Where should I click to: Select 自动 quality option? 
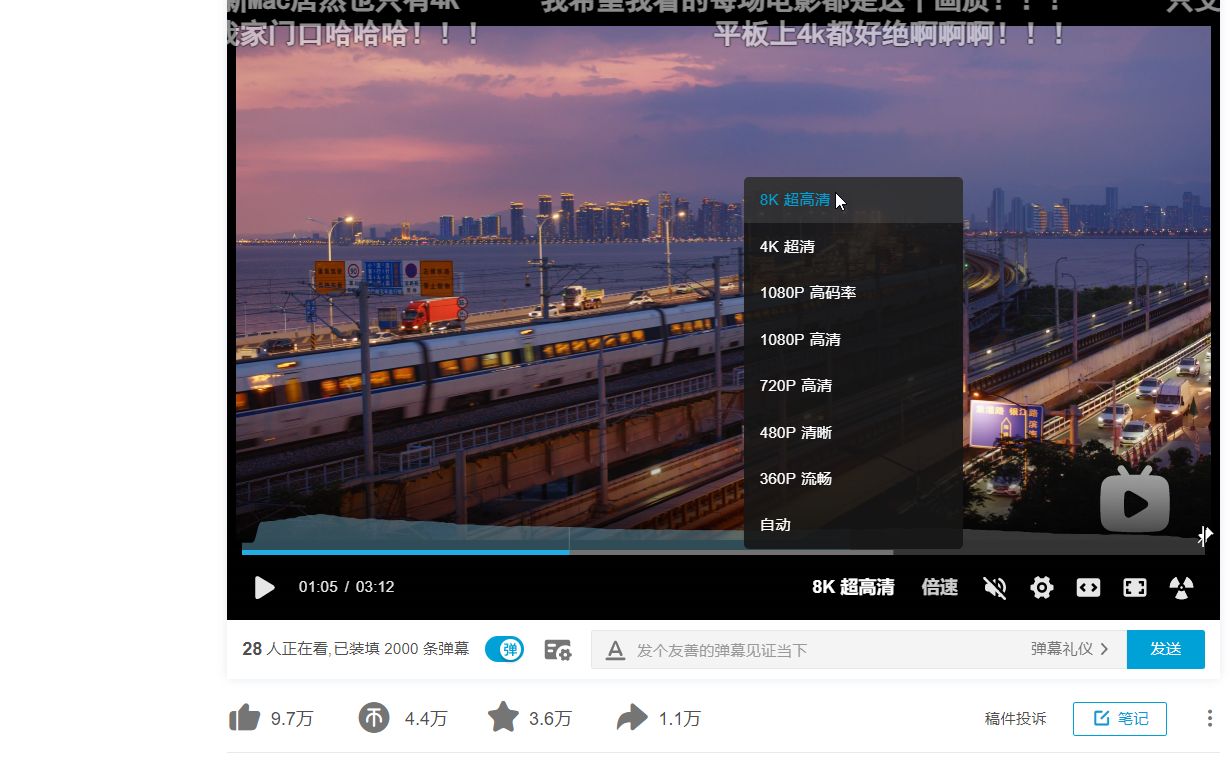(x=775, y=524)
